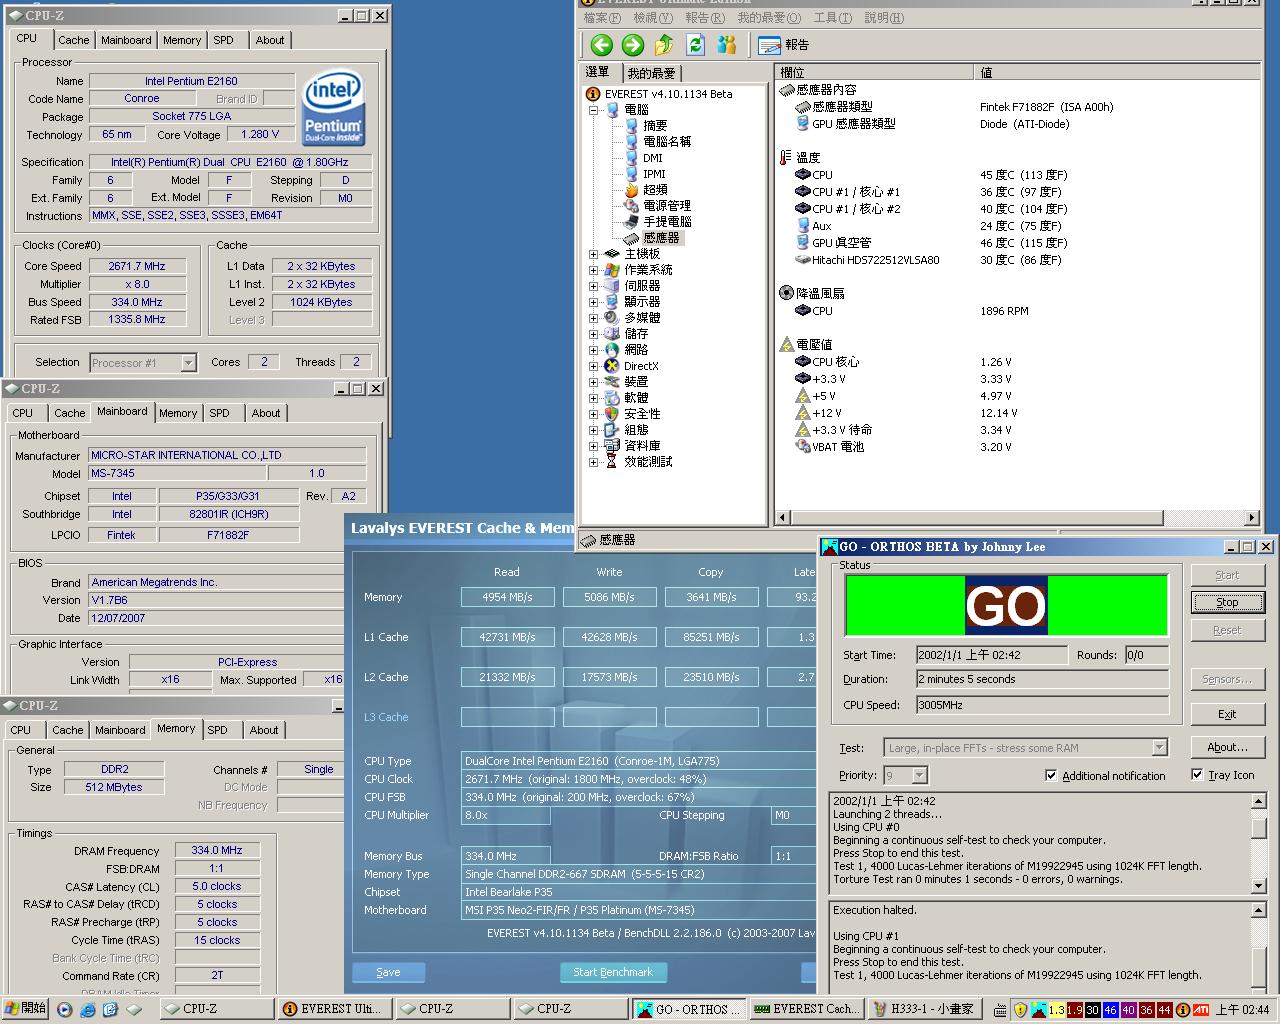
Task: Click the Start Time field in ORTHOS
Action: pos(990,655)
